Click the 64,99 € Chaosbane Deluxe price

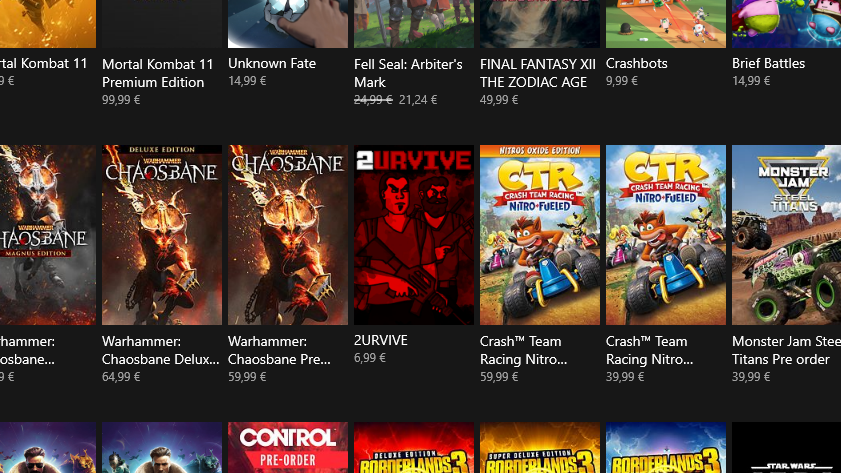pos(121,377)
